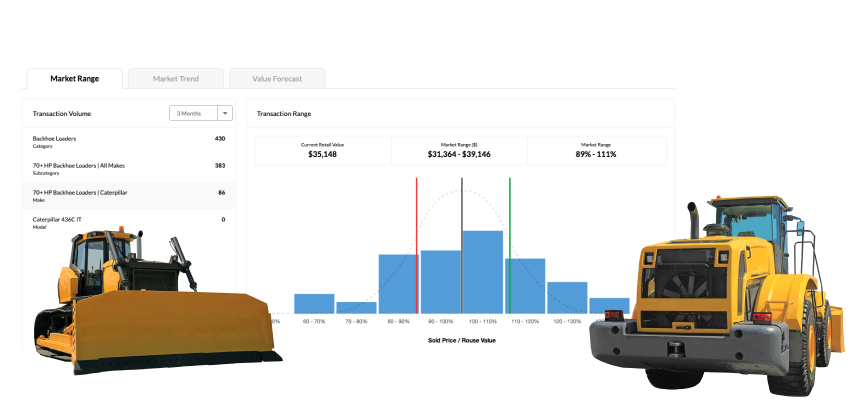Image resolution: width=866 pixels, height=406 pixels.
Task: Click the 120 - 130% histogram bar
Action: [x=567, y=298]
